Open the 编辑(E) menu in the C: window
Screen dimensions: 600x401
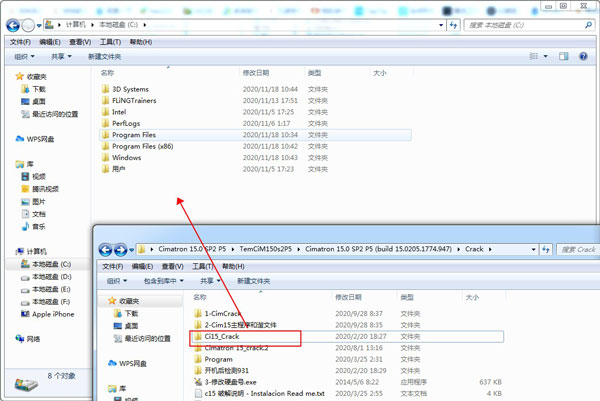pyautogui.click(x=50, y=42)
